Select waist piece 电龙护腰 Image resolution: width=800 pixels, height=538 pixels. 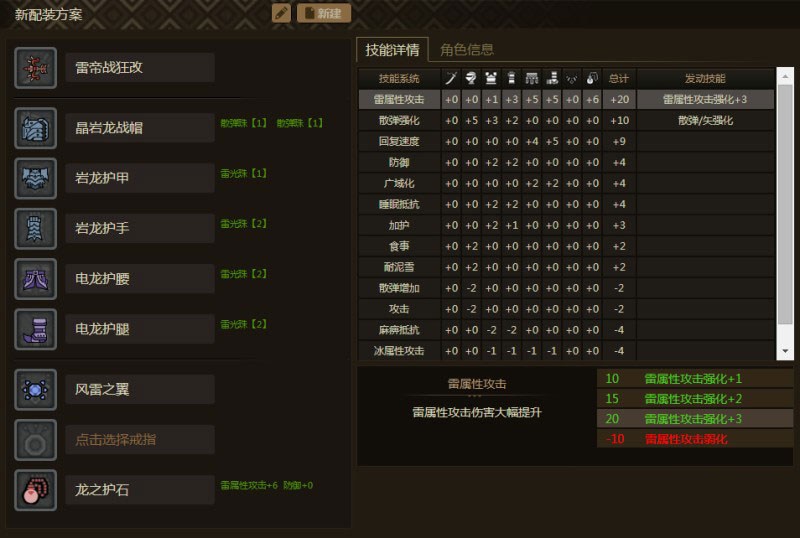[x=140, y=278]
